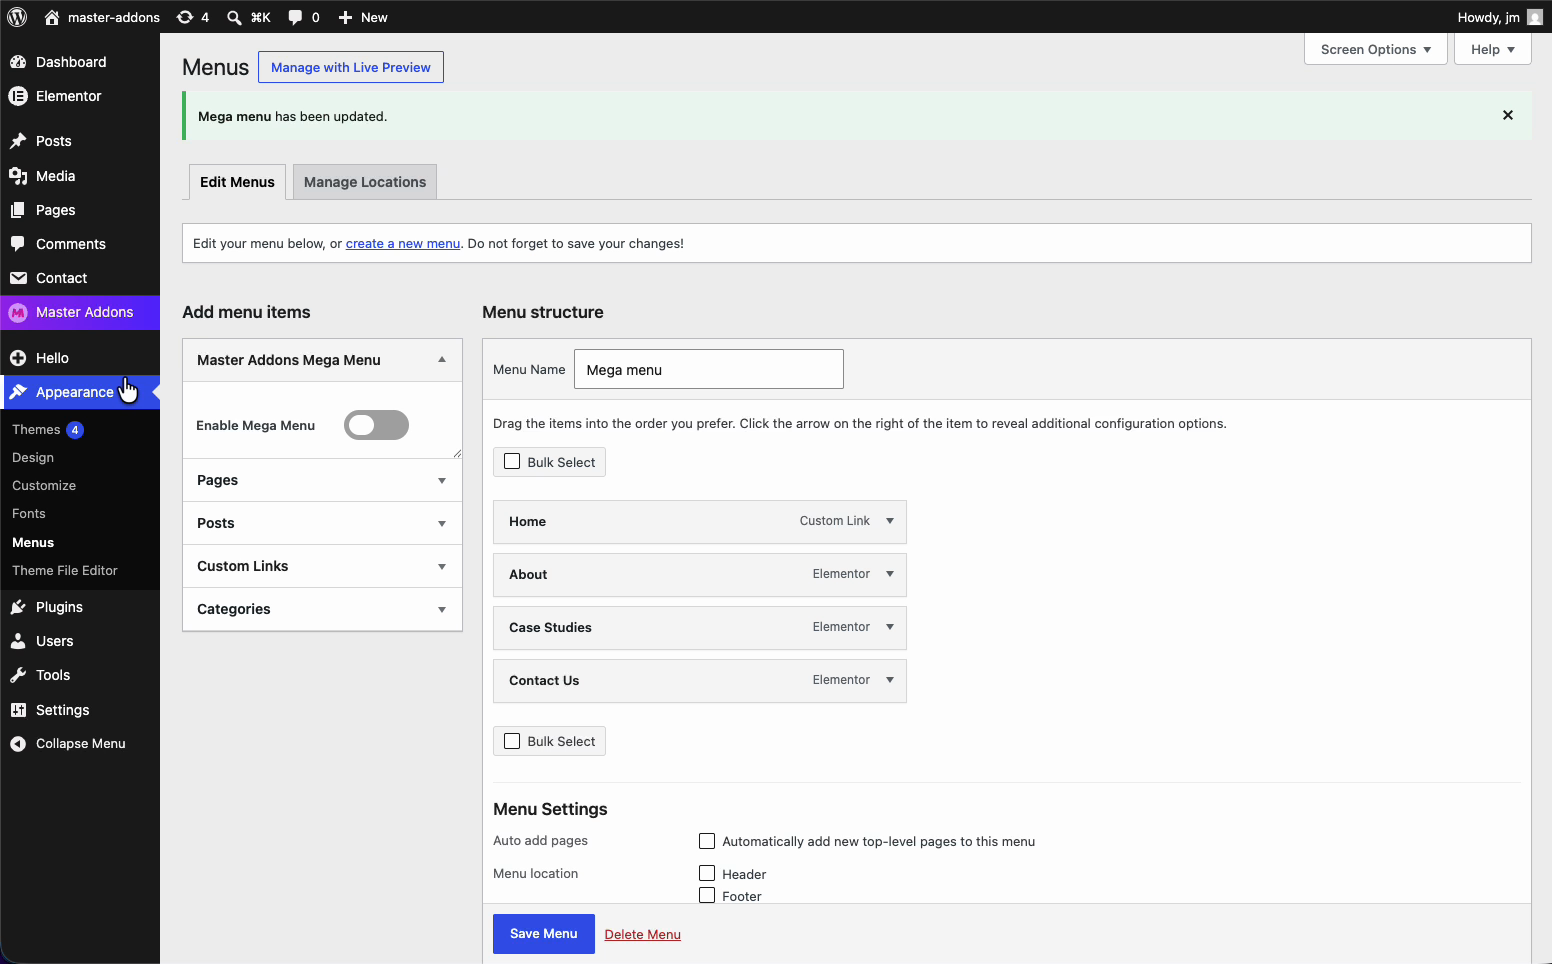Click the plus New icon in admin bar
The height and width of the screenshot is (964, 1552).
(345, 17)
